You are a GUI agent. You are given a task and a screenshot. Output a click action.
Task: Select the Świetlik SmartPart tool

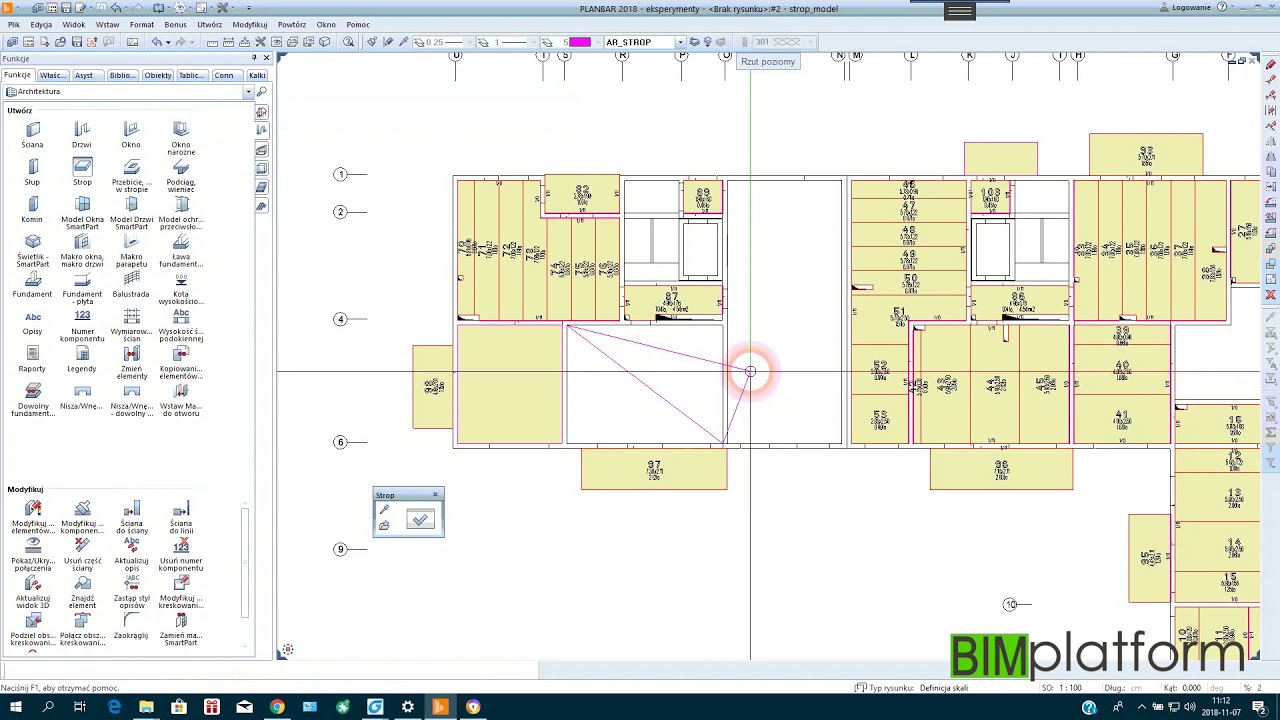[33, 251]
